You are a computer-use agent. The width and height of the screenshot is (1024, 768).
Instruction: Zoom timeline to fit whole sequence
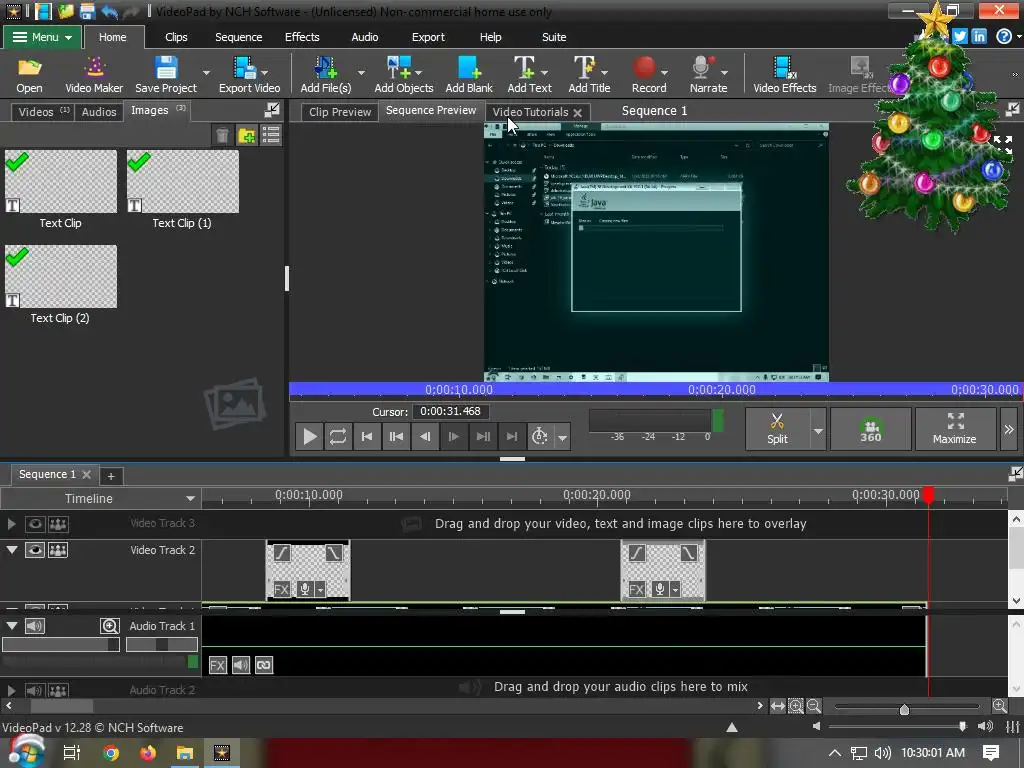(778, 706)
